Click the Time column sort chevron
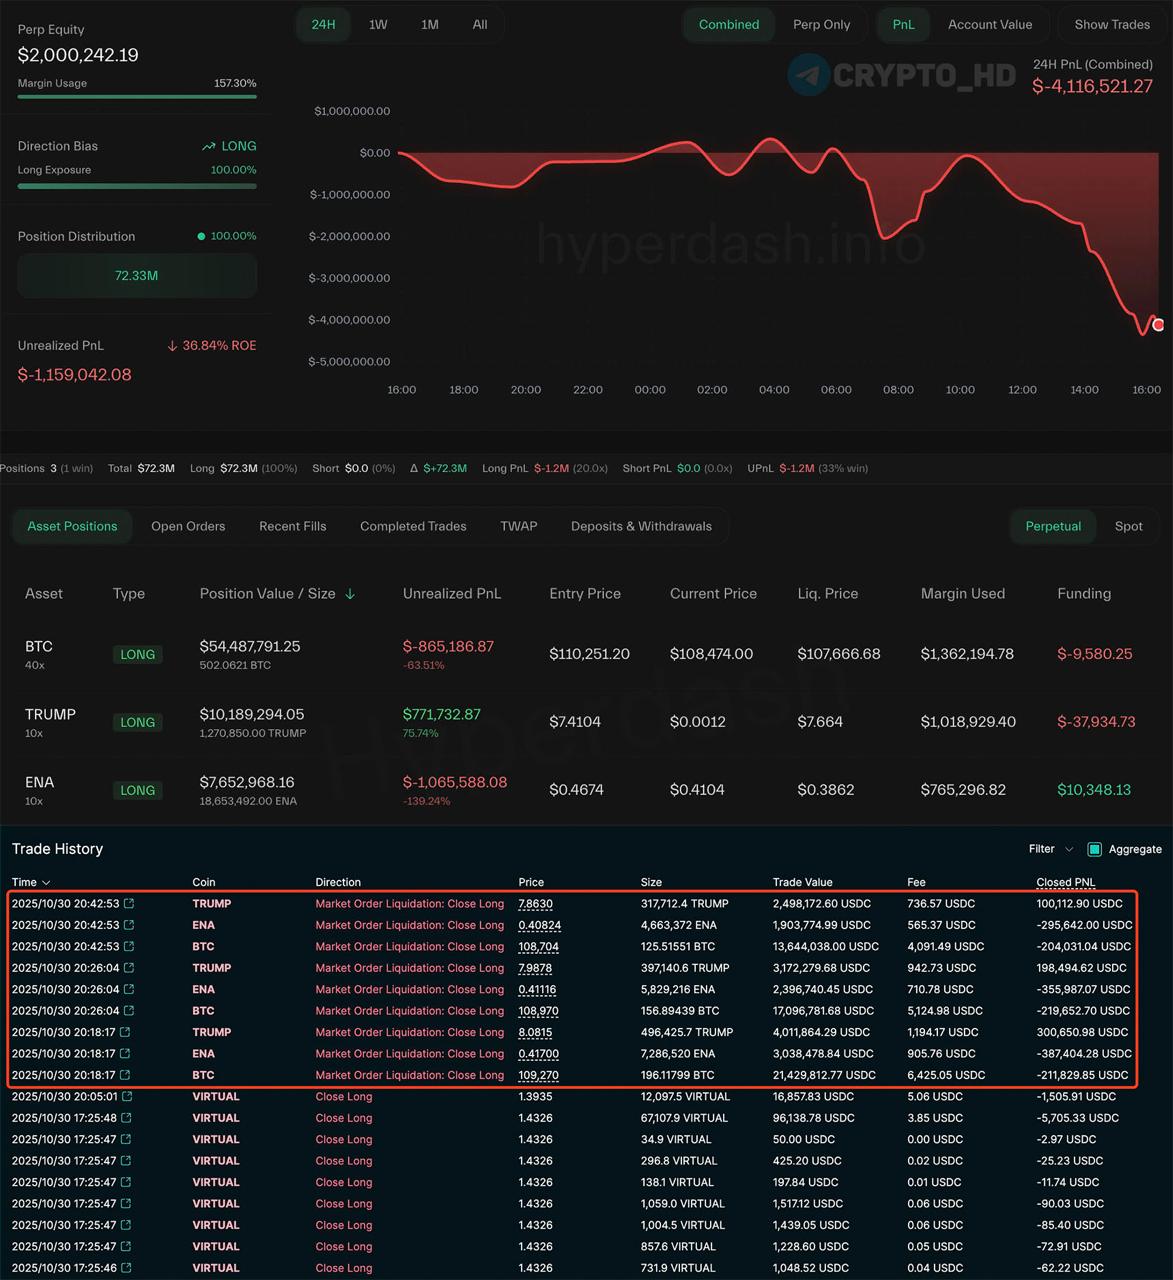Screen dimensions: 1173x1280 pos(46,883)
